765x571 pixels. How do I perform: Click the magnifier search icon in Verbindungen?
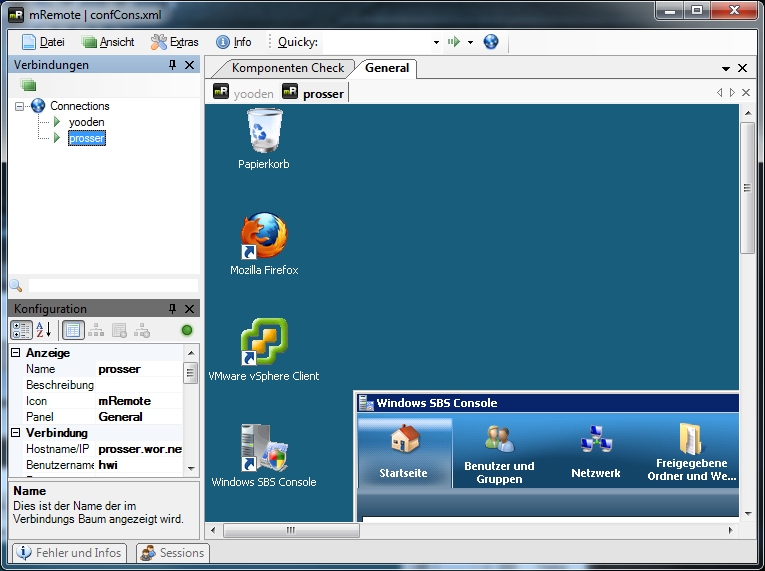[16, 286]
